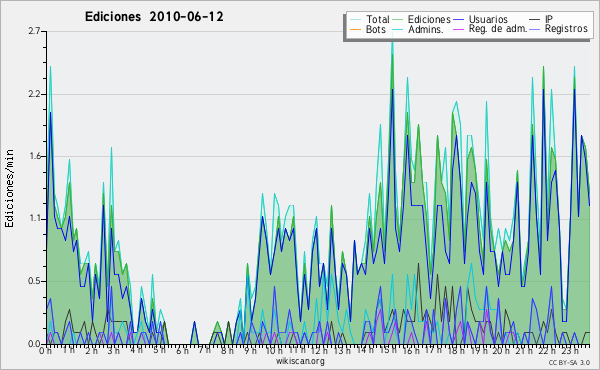The image size is (600, 370).
Task: Click the '12 h' x-axis label
Action: 319,351
